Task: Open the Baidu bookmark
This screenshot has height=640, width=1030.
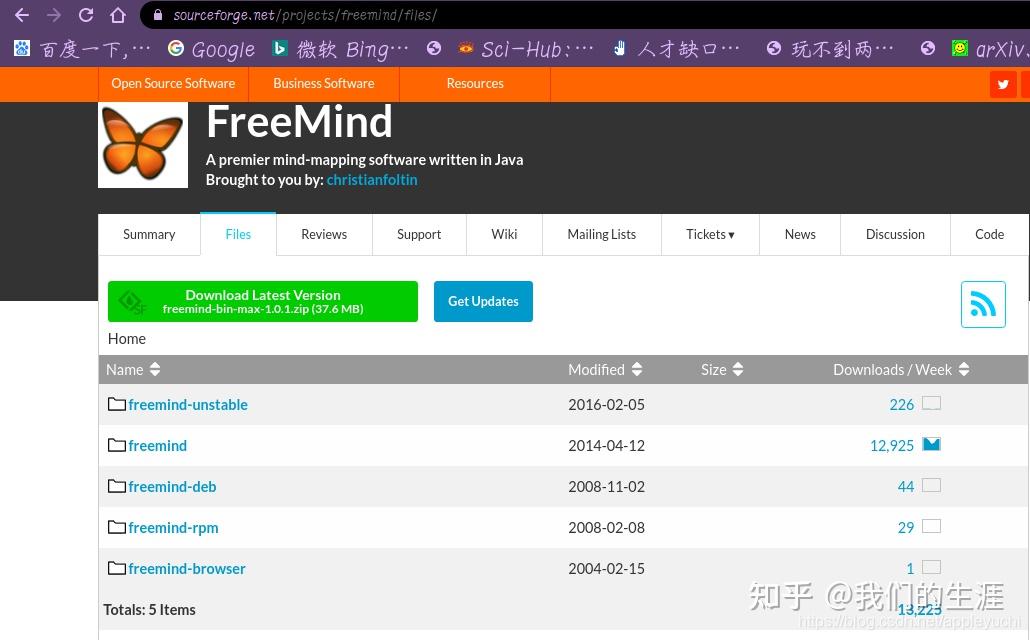Action: click(82, 49)
